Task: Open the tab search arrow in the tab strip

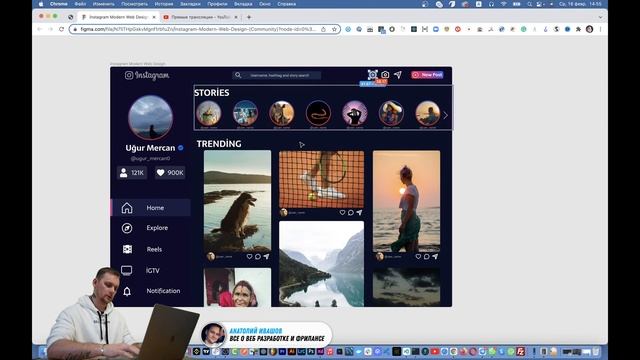Action: pos(600,17)
